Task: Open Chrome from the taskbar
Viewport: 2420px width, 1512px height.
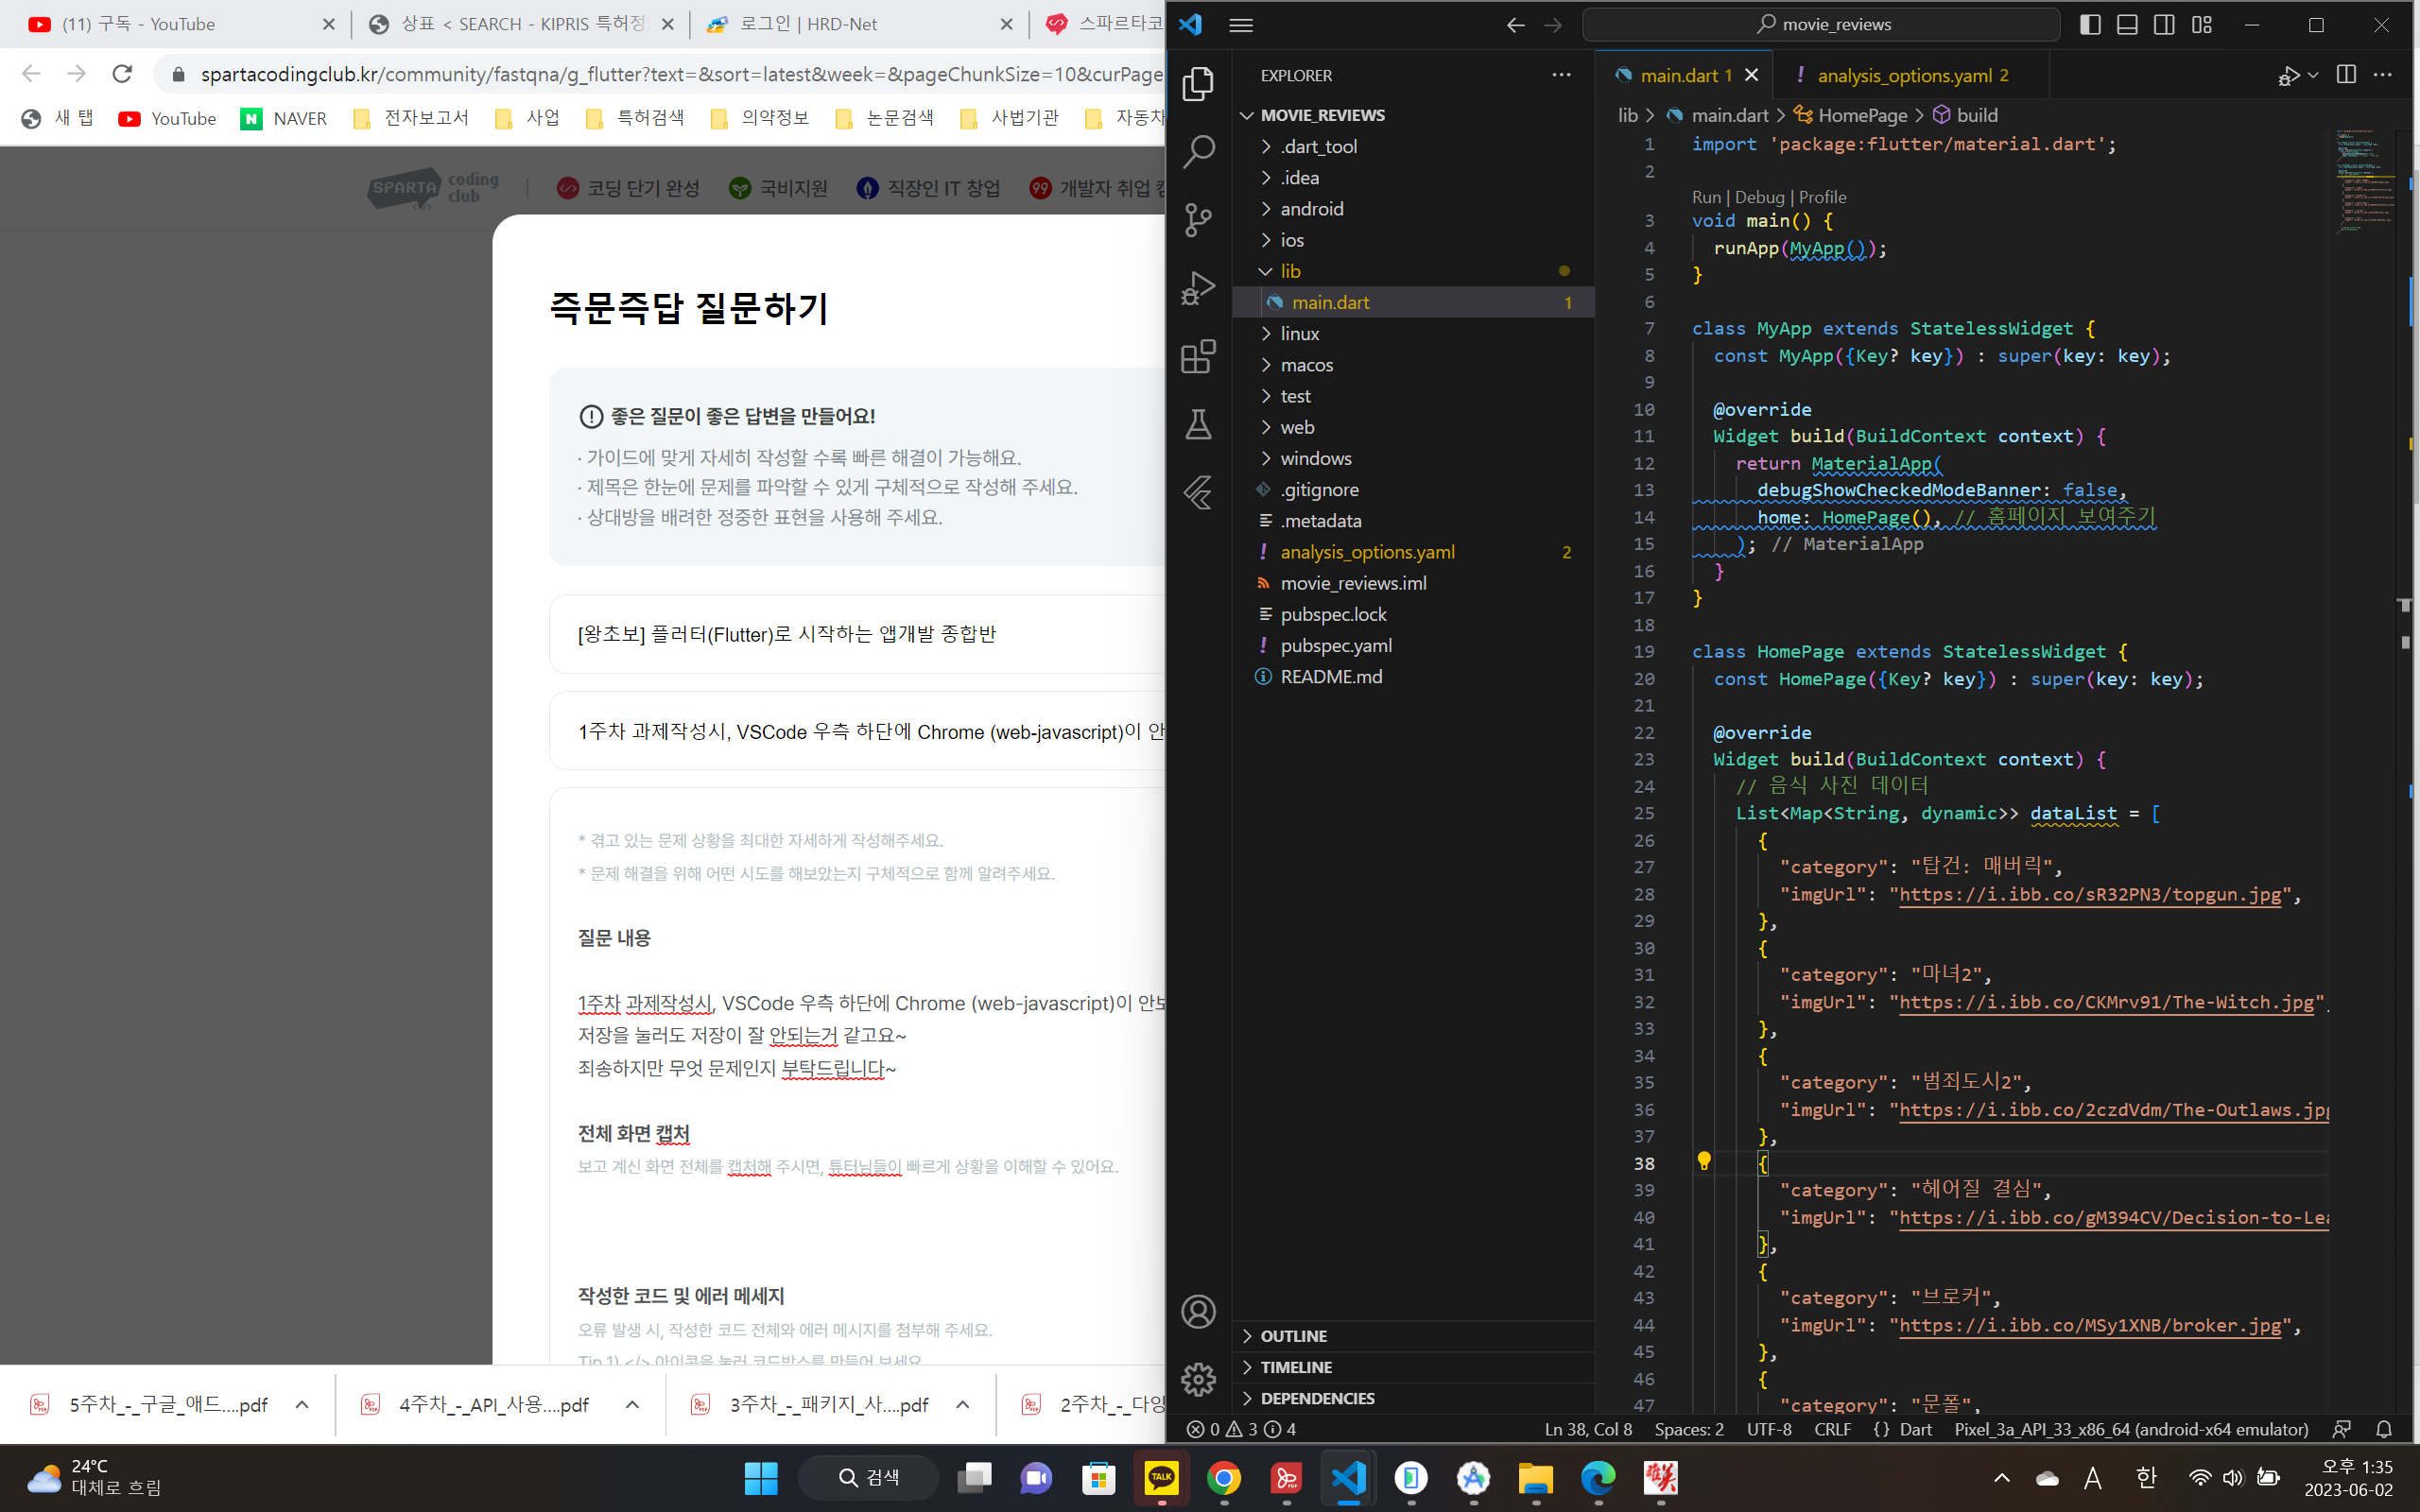Action: 1224,1477
